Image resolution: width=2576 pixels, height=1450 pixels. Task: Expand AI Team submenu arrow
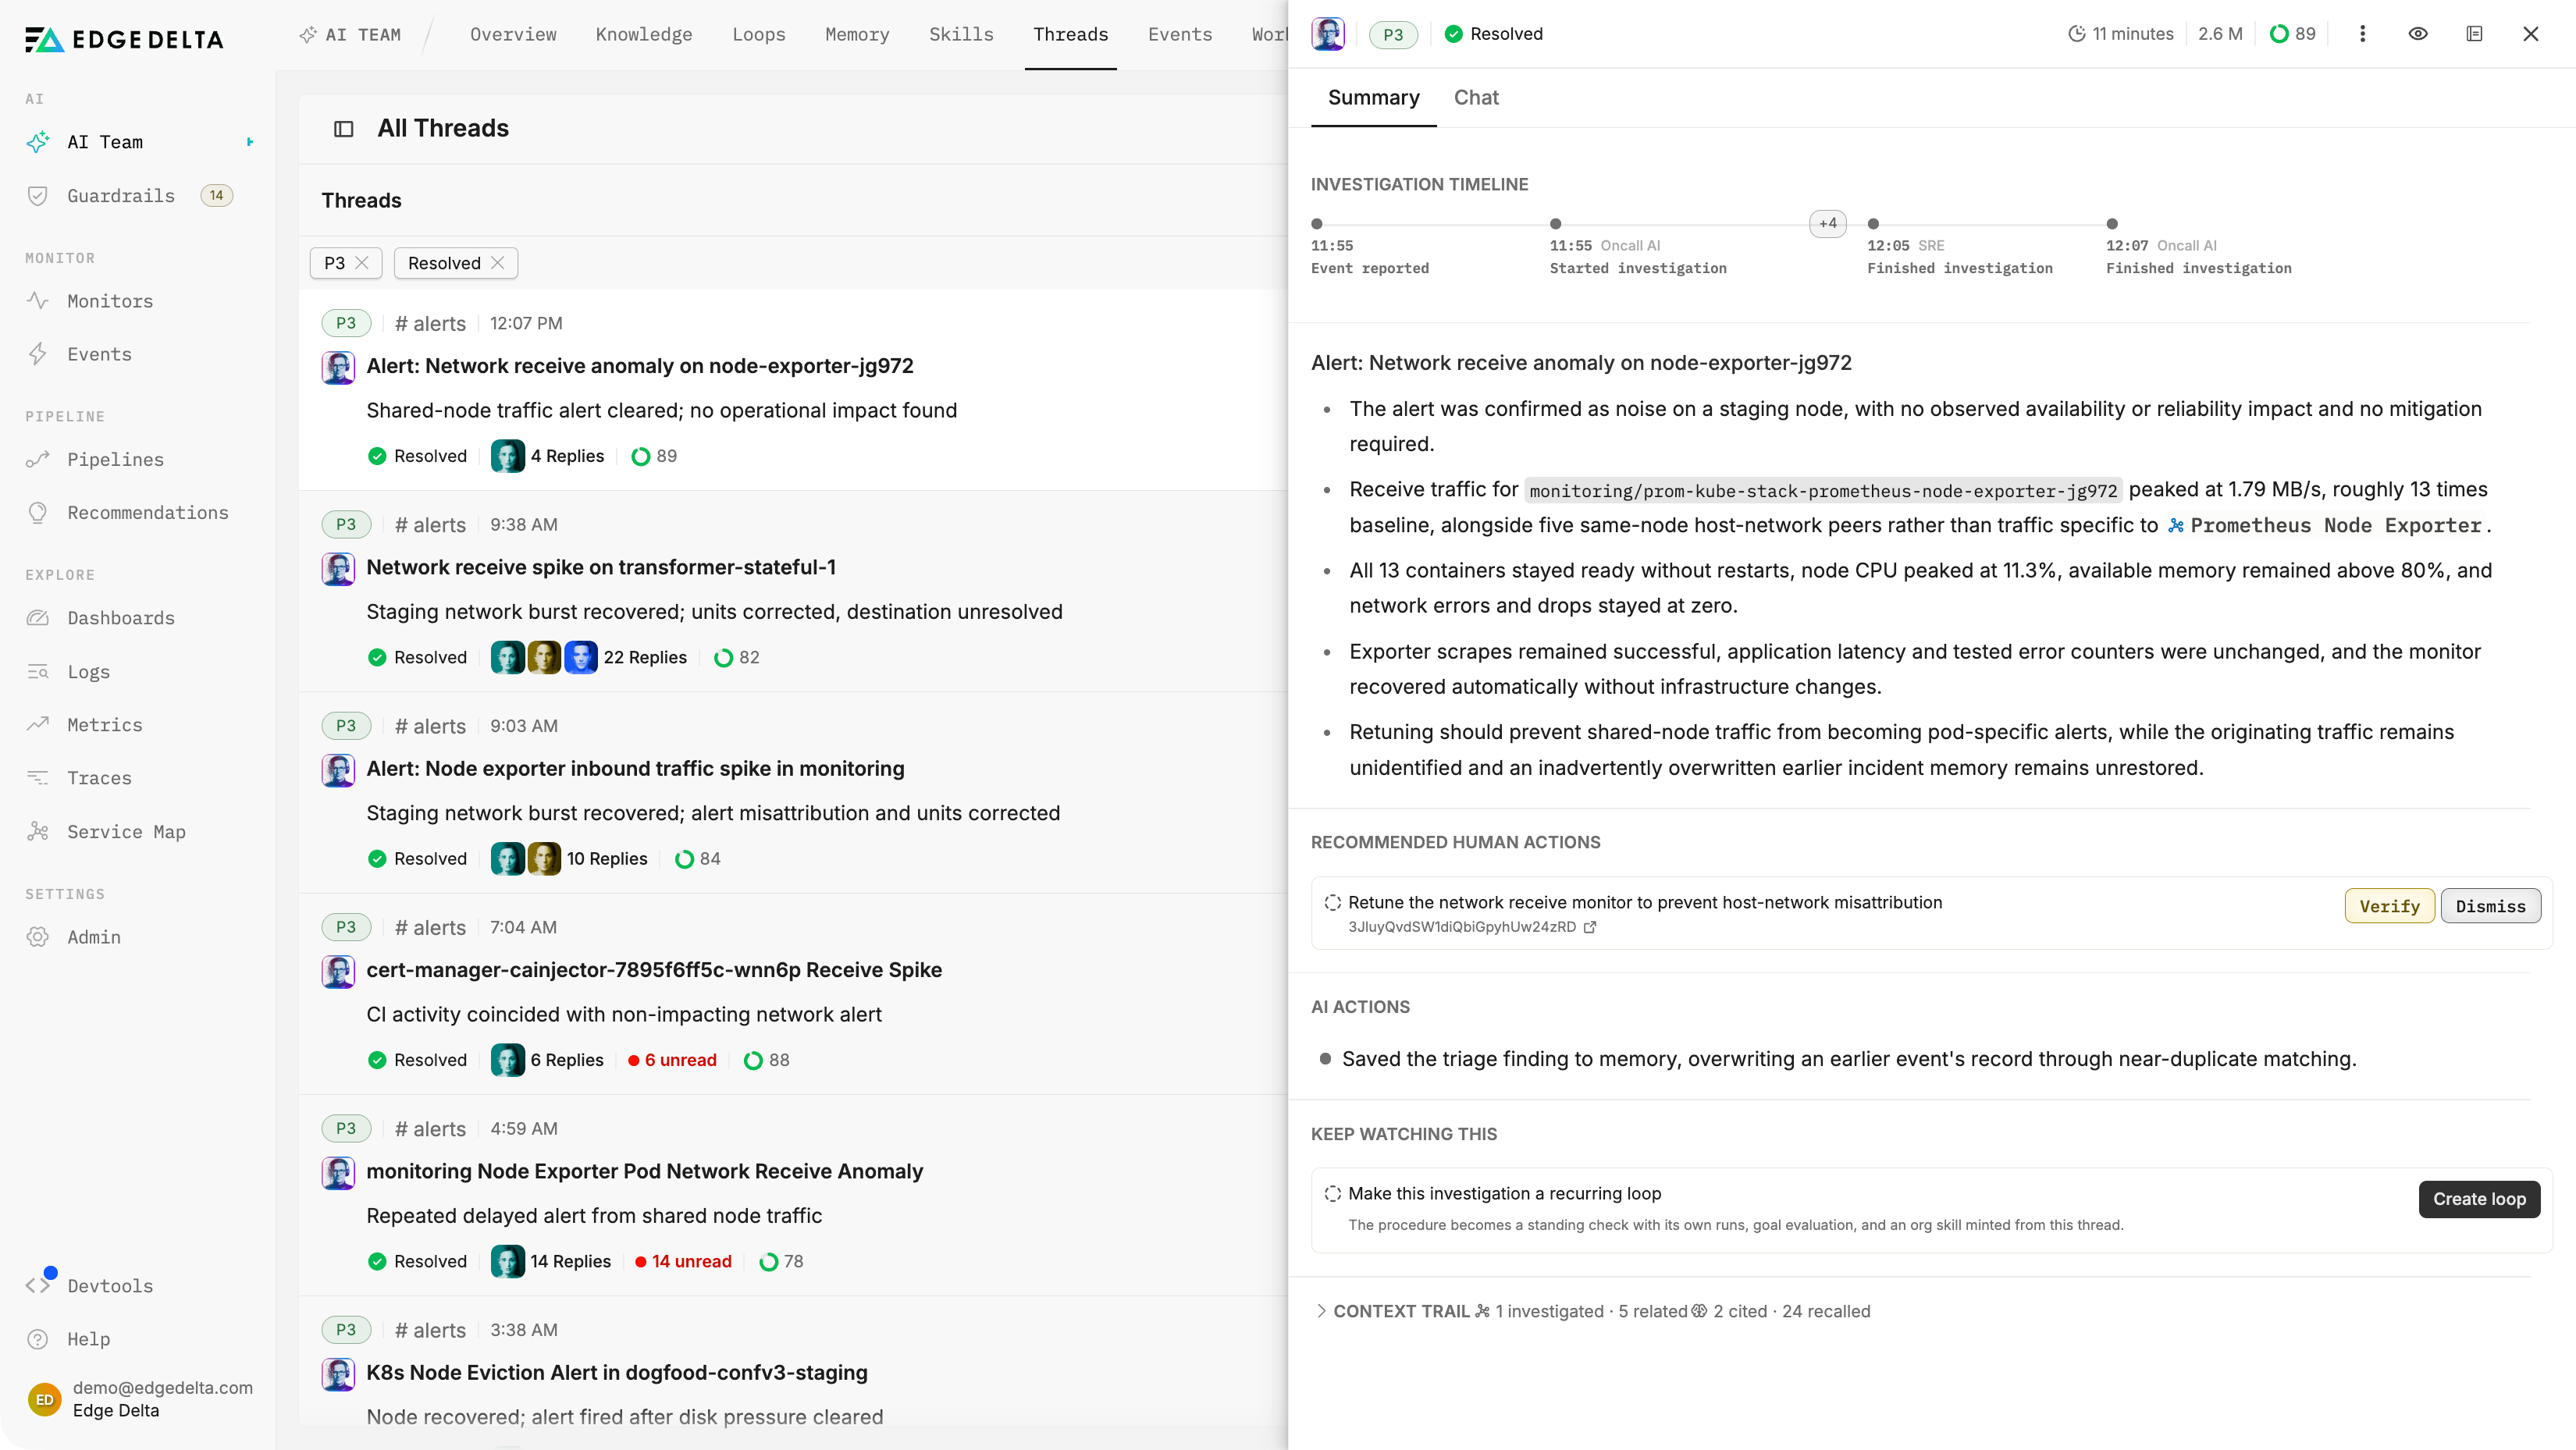(250, 142)
